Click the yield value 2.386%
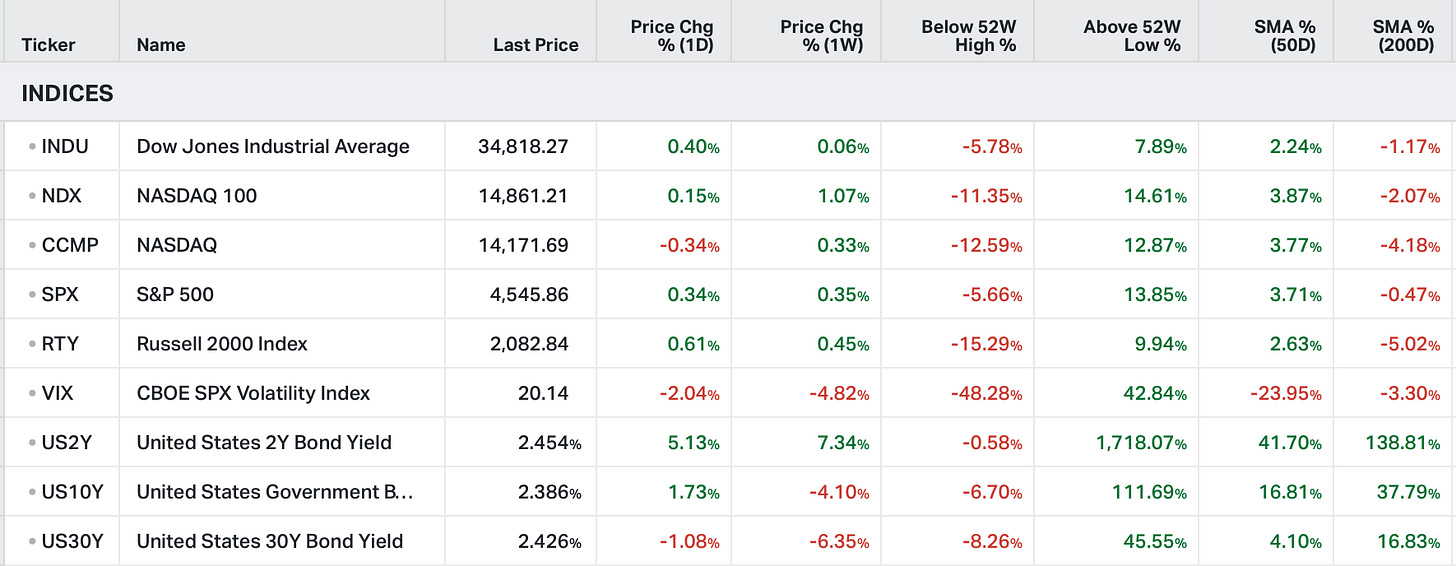The width and height of the screenshot is (1456, 566). click(x=549, y=492)
